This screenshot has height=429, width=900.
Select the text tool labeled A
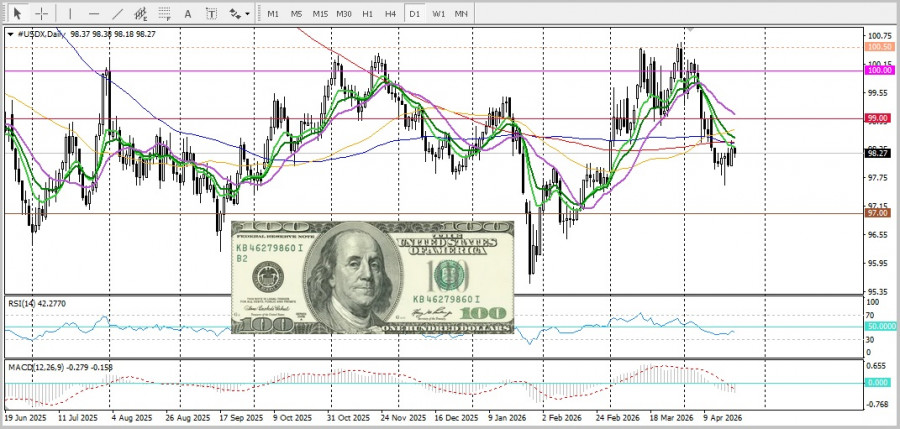point(188,13)
